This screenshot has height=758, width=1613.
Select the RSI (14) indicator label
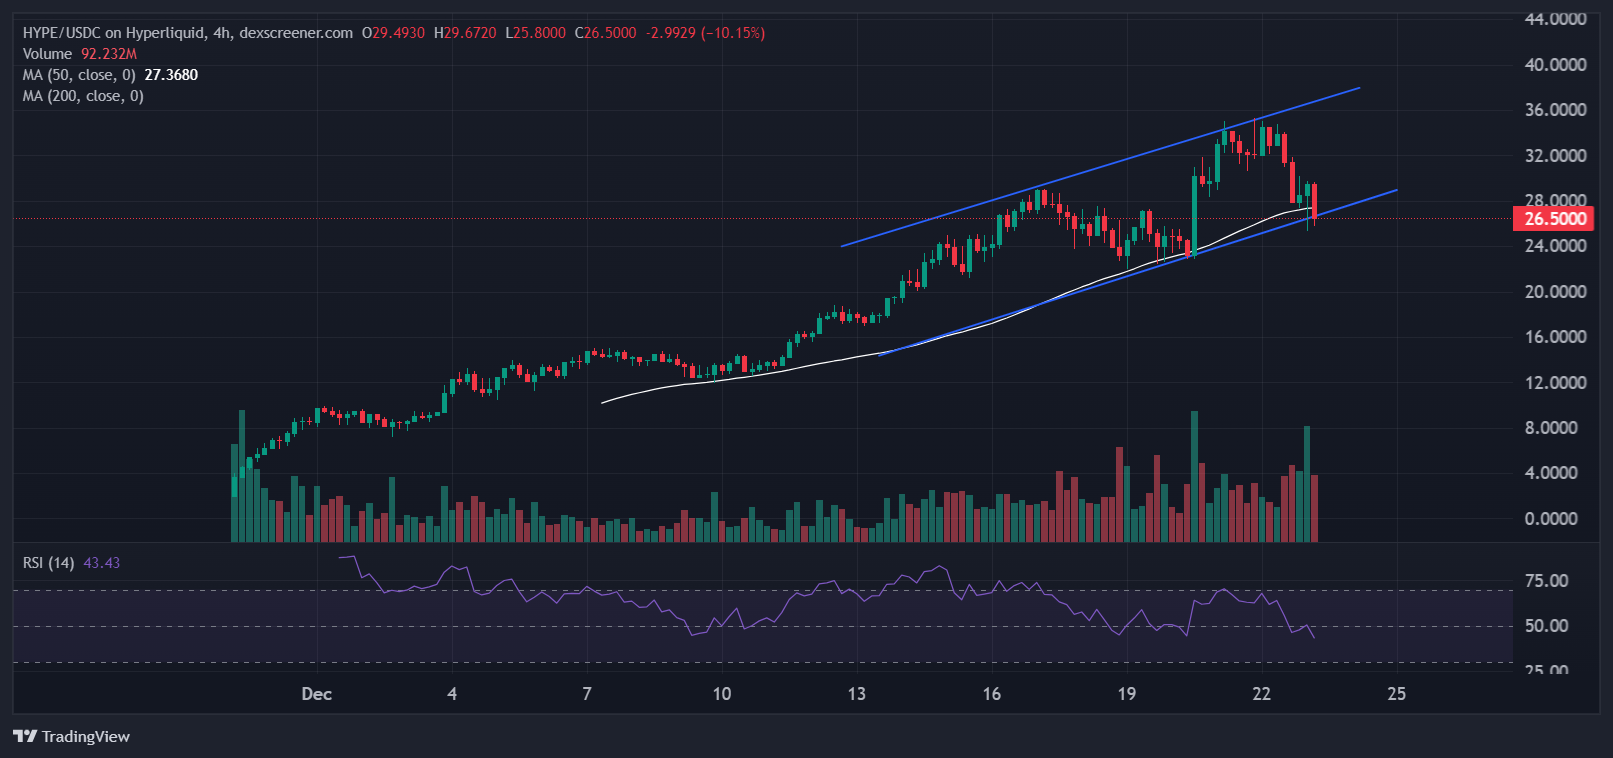tap(49, 563)
